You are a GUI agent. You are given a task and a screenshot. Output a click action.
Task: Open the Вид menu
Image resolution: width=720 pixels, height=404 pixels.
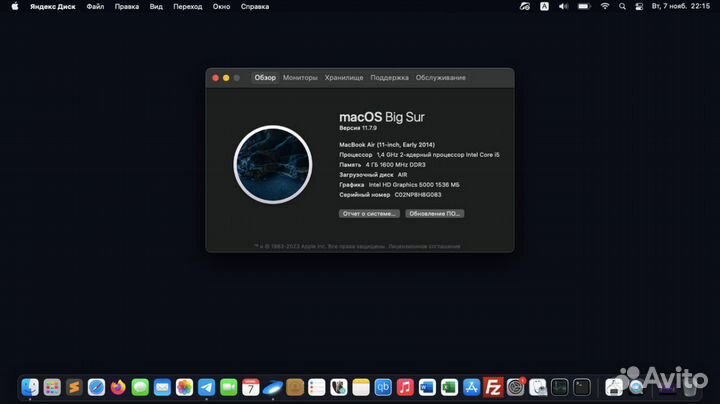[156, 7]
